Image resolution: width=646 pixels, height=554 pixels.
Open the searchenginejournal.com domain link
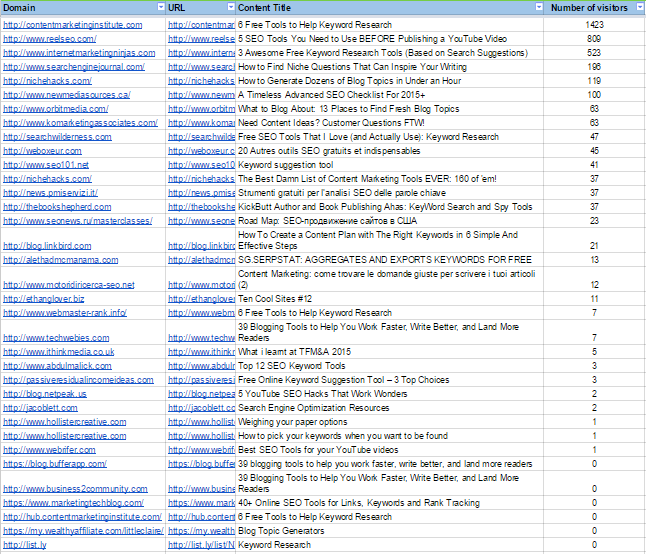point(74,67)
